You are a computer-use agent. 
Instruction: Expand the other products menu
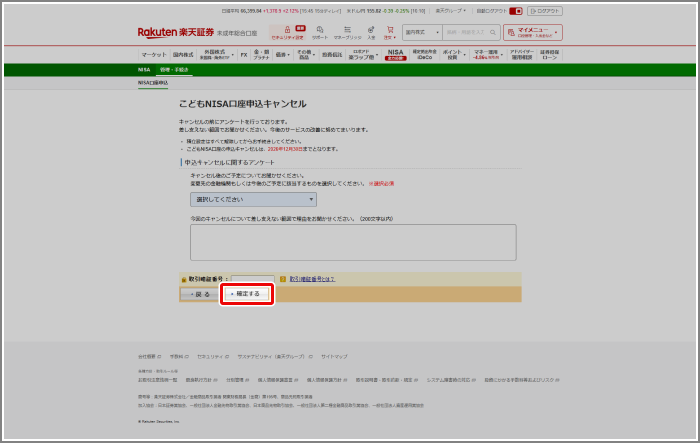tap(306, 54)
